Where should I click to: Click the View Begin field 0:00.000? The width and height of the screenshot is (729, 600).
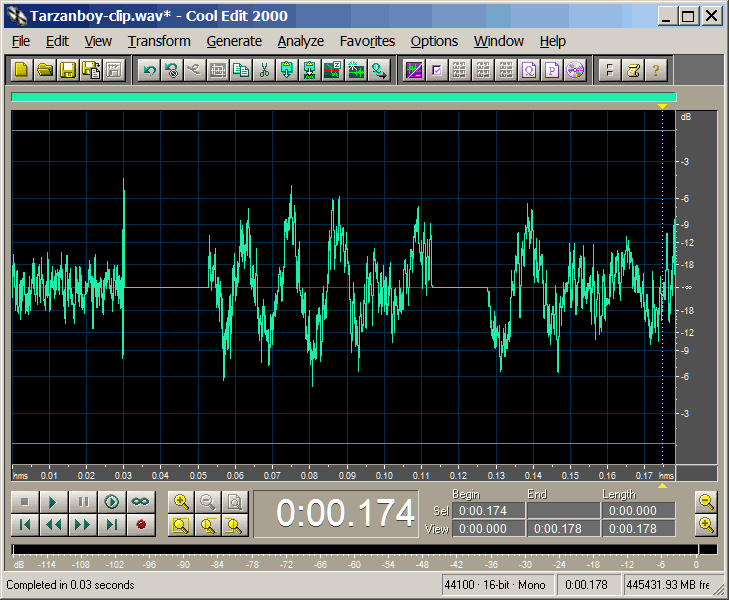(489, 529)
